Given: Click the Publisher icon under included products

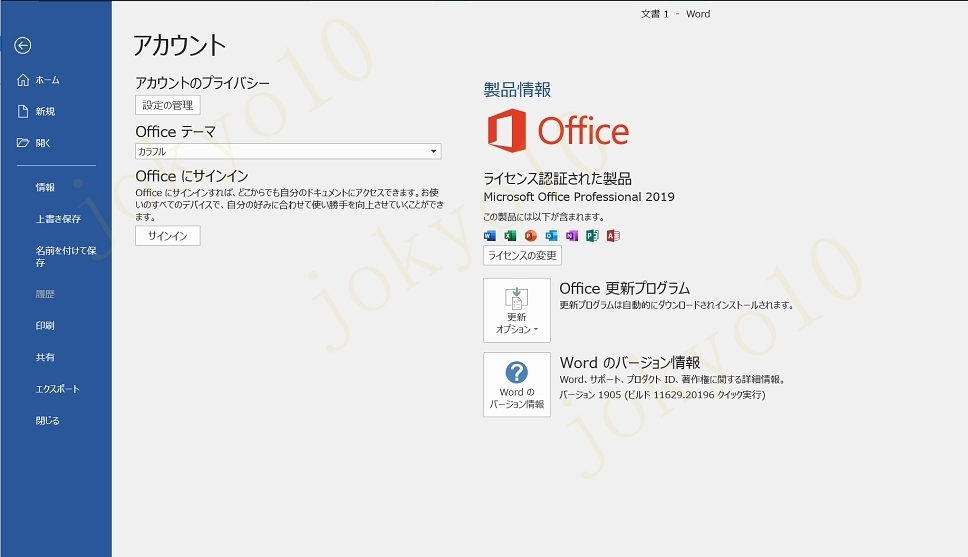Looking at the screenshot, I should click(x=592, y=236).
